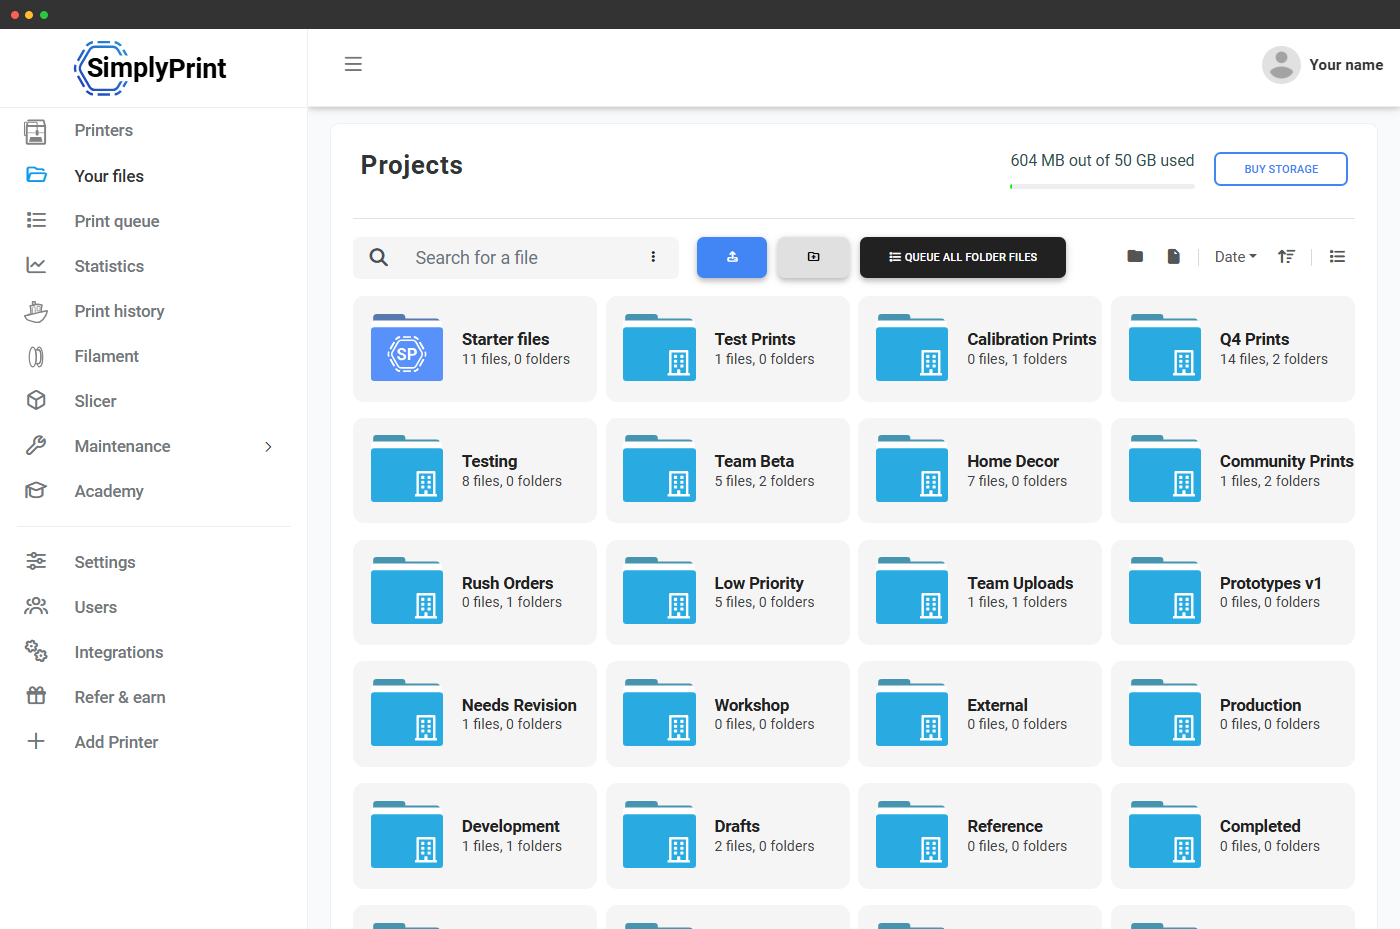Click the Your name label
Image resolution: width=1400 pixels, height=929 pixels.
point(1346,65)
